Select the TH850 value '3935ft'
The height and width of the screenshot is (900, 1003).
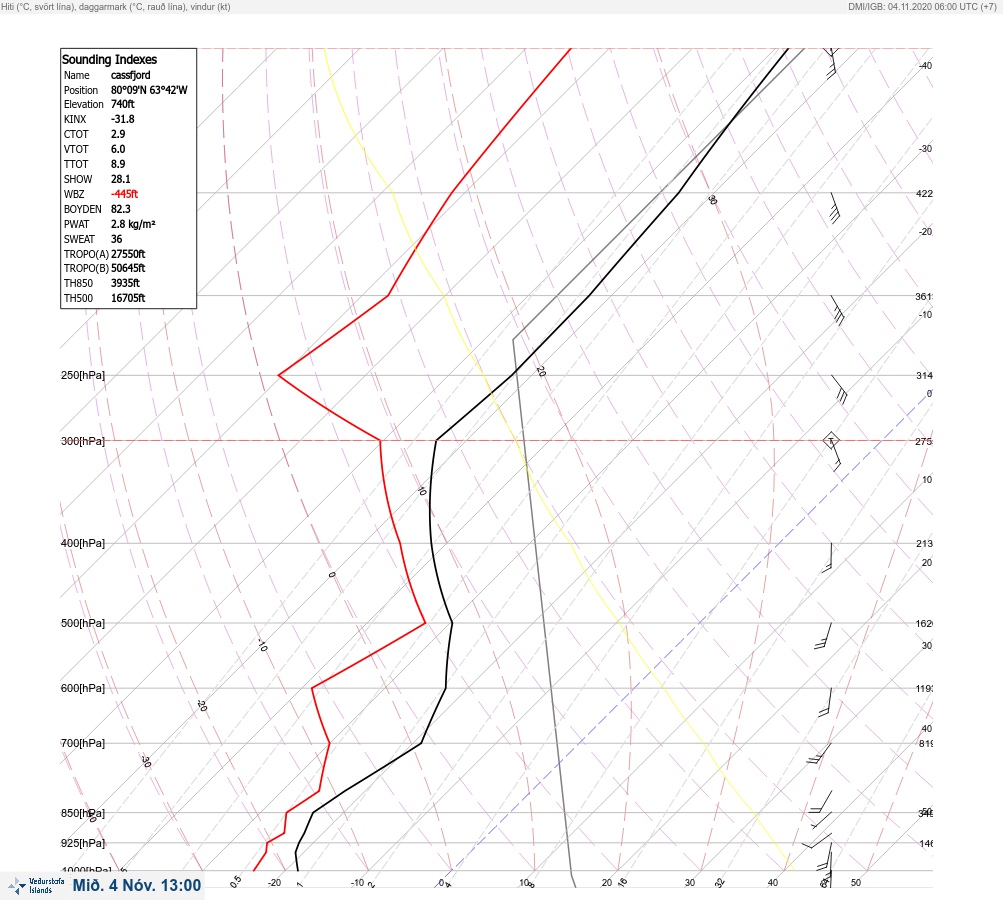[x=125, y=283]
